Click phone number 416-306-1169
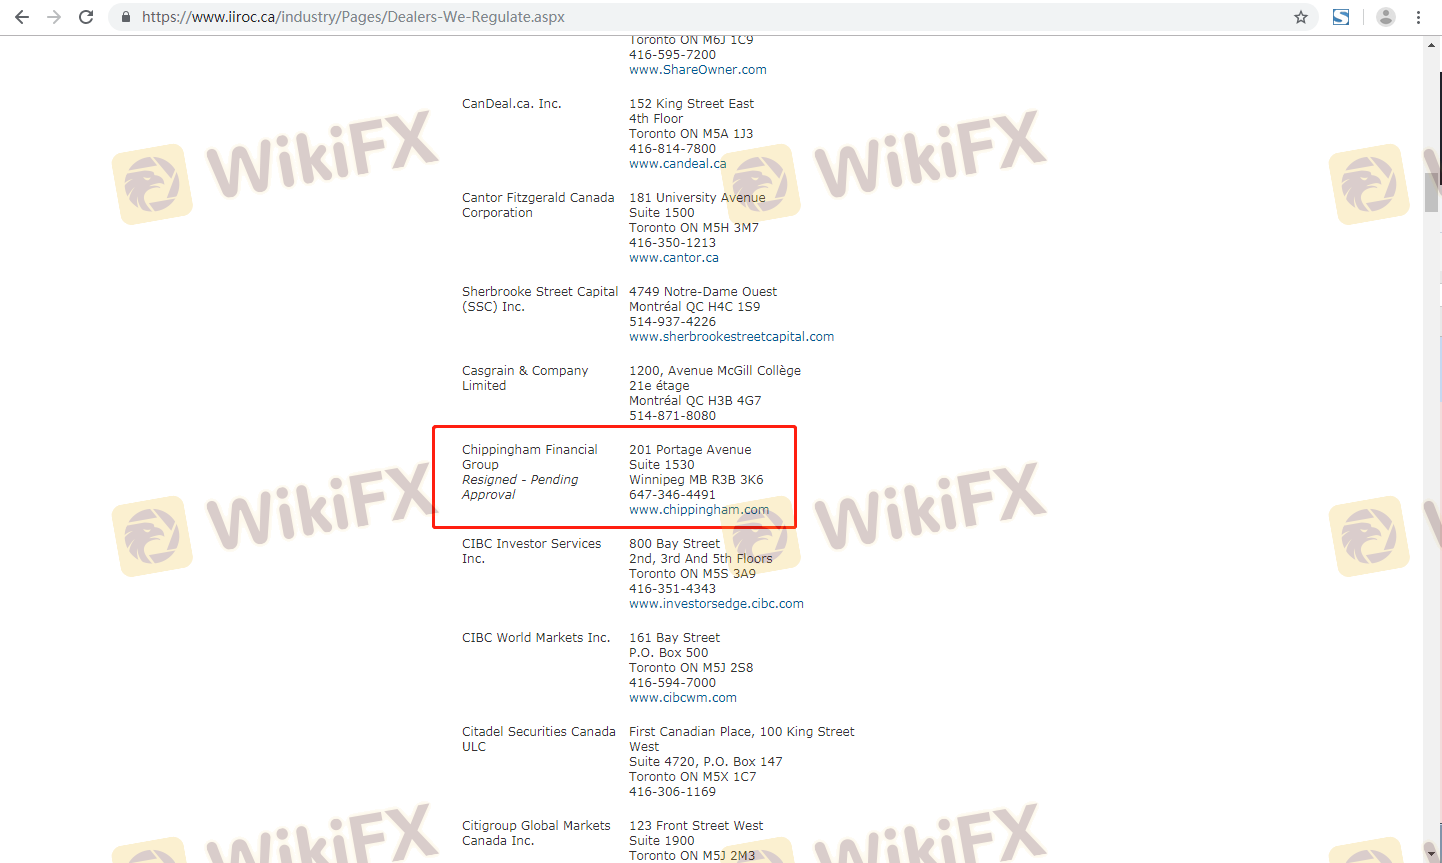The height and width of the screenshot is (863, 1442). 672,792
